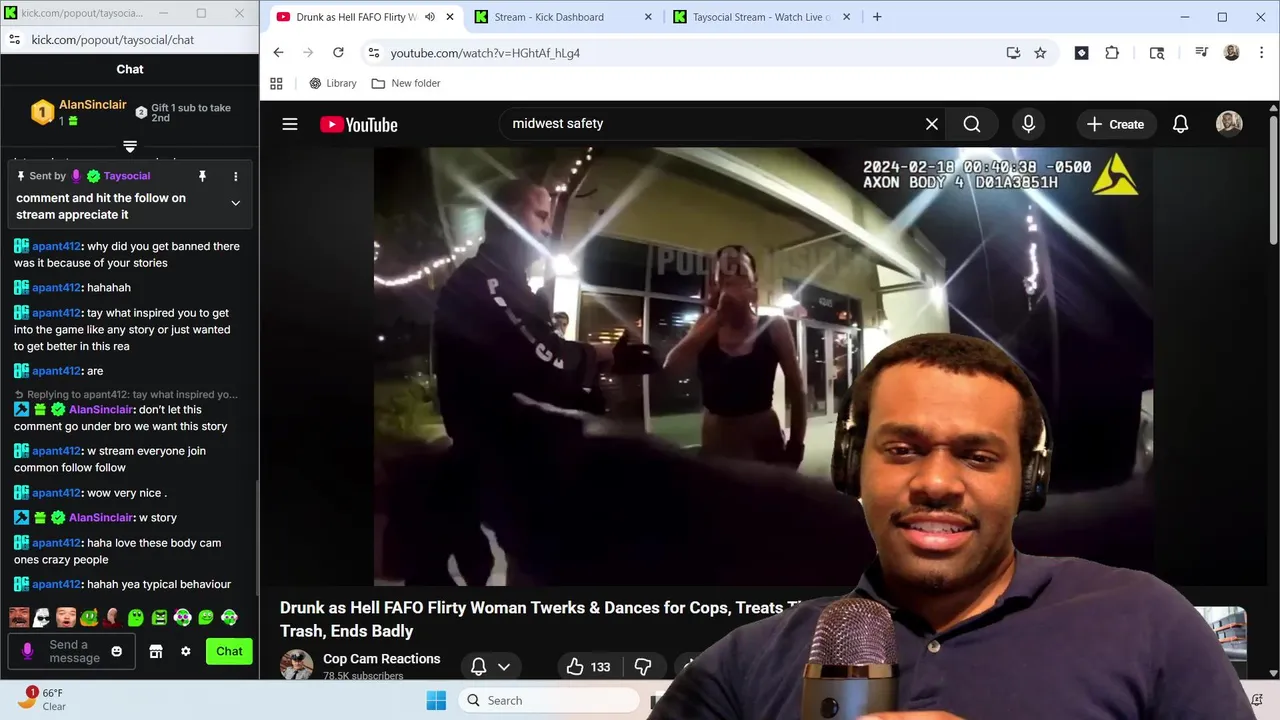
Task: Open YouTube notifications bell
Action: pyautogui.click(x=1181, y=124)
